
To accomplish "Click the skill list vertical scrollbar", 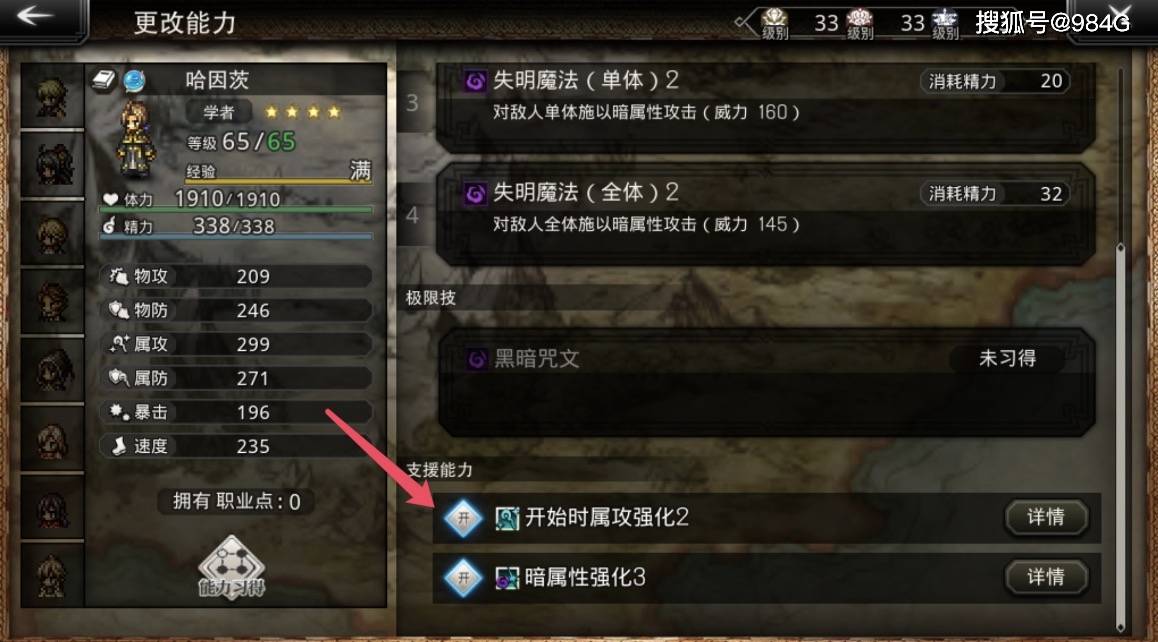I will (1120, 347).
